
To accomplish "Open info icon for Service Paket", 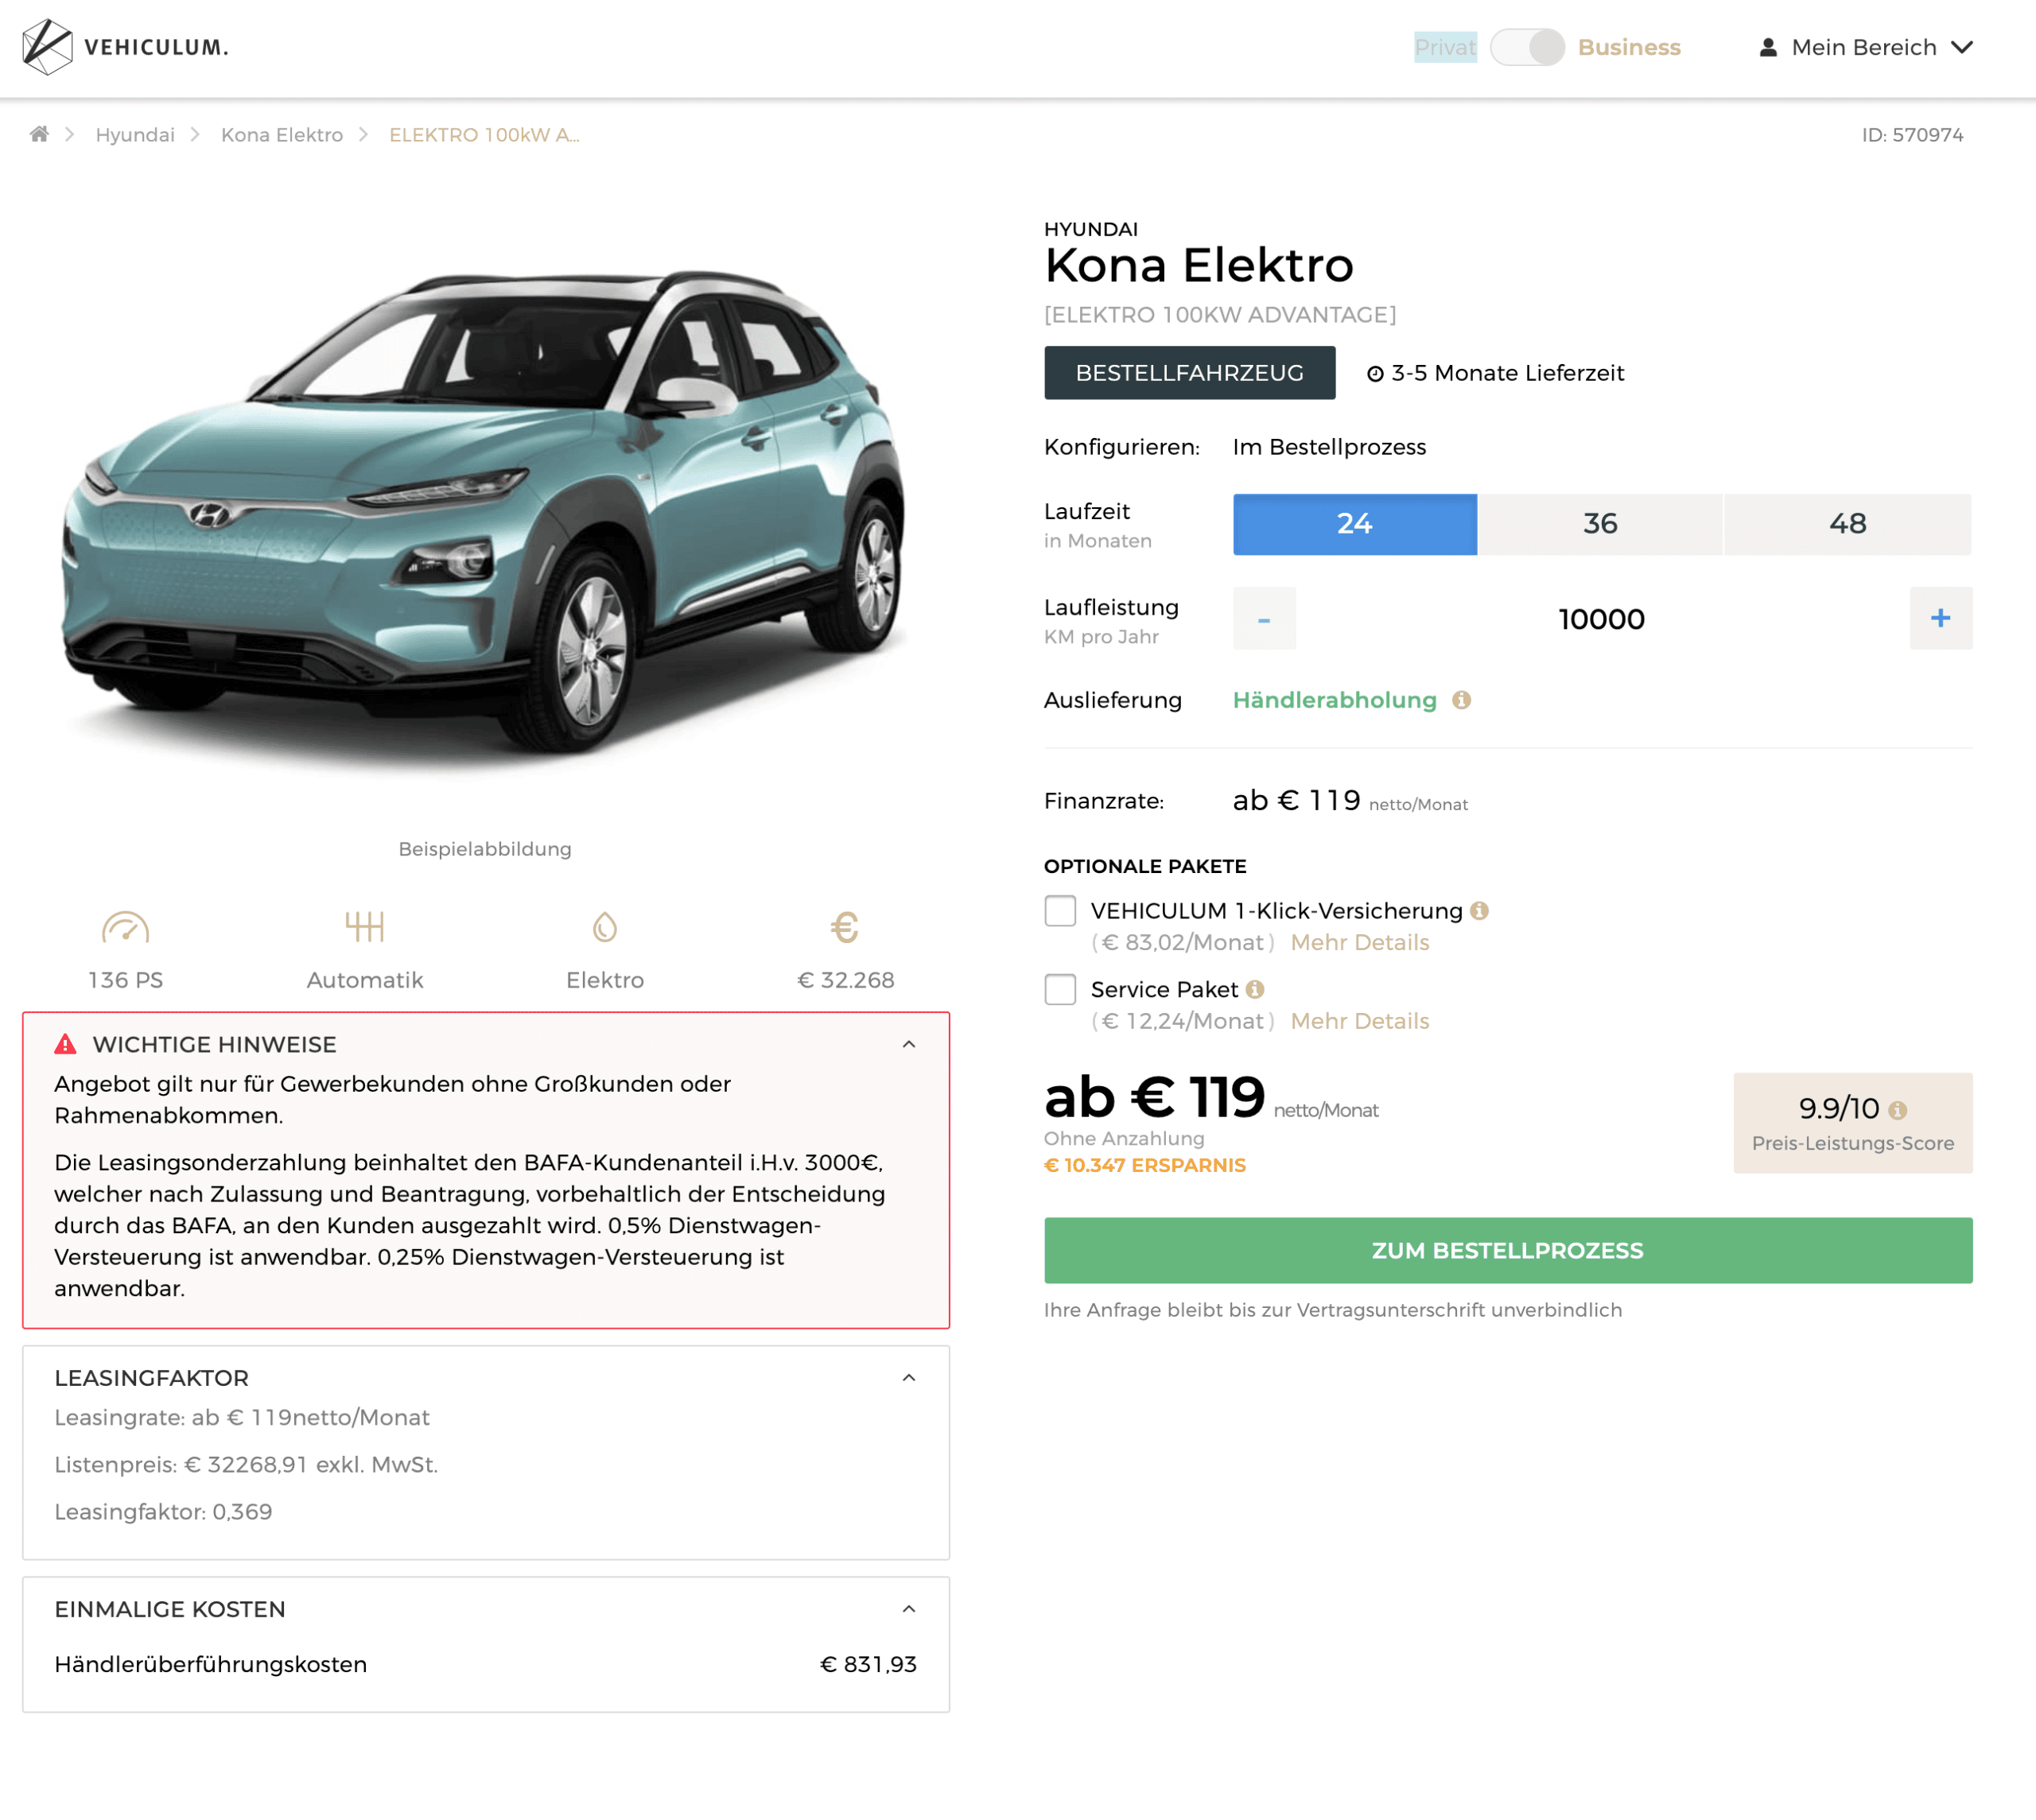I will tap(1255, 989).
